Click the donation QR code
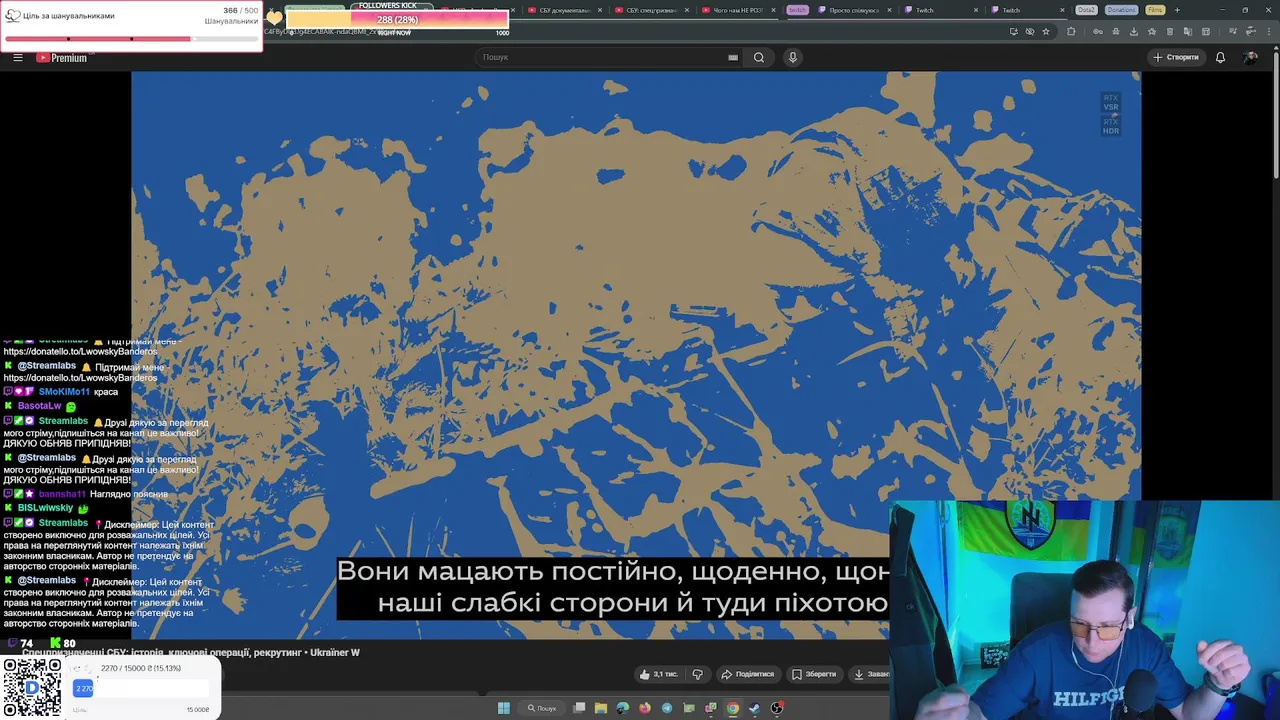Image resolution: width=1280 pixels, height=720 pixels. [32, 688]
